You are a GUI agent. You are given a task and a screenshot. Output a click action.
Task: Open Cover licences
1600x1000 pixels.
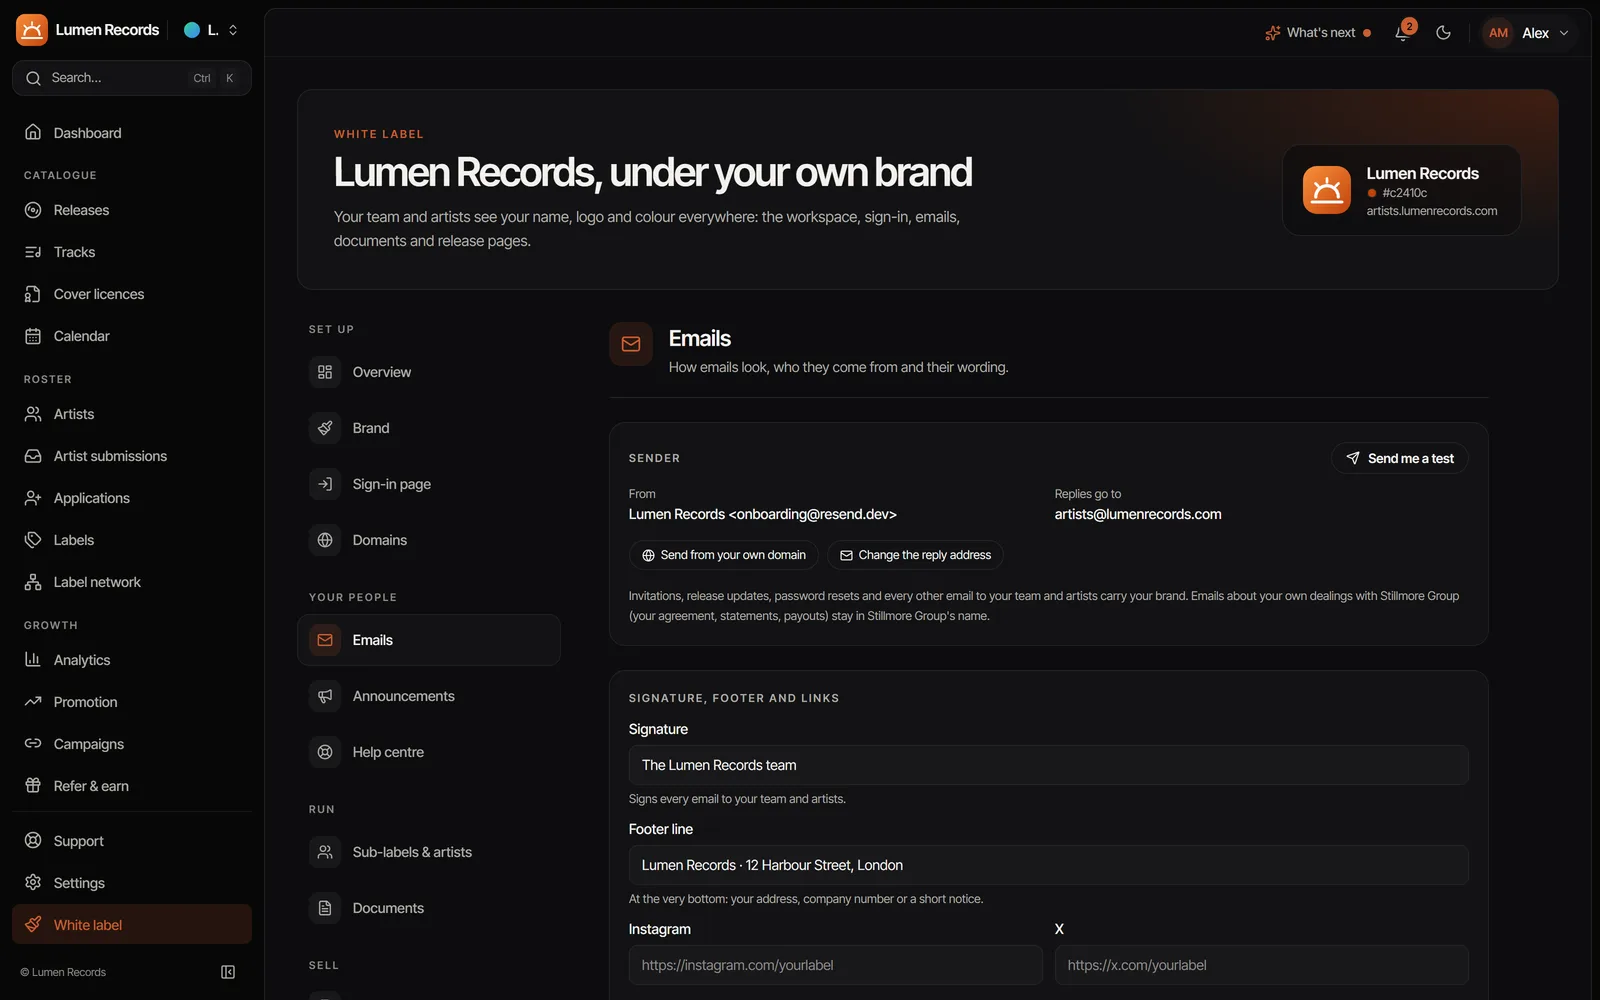click(x=132, y=294)
